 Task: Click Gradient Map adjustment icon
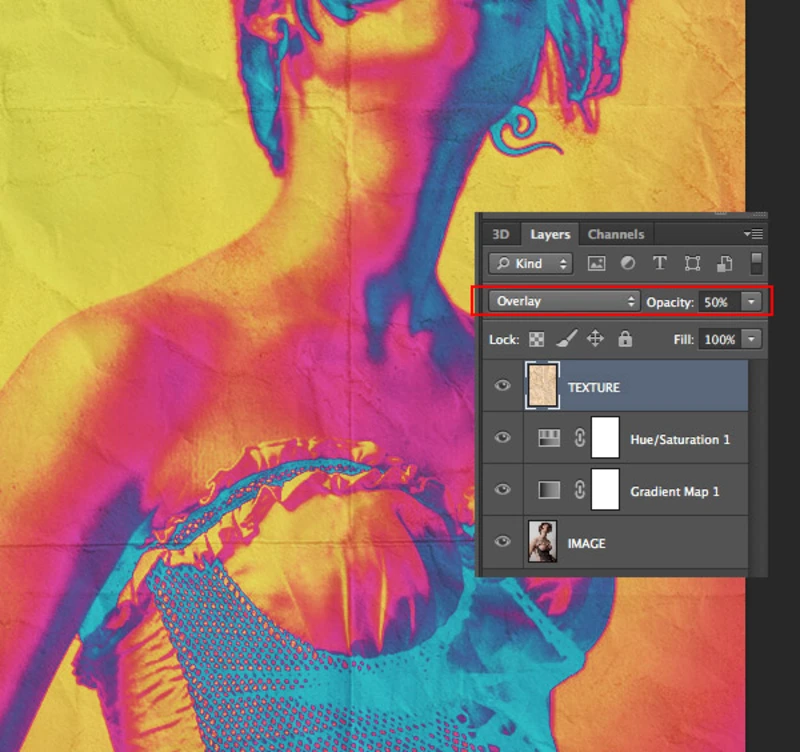[x=549, y=490]
